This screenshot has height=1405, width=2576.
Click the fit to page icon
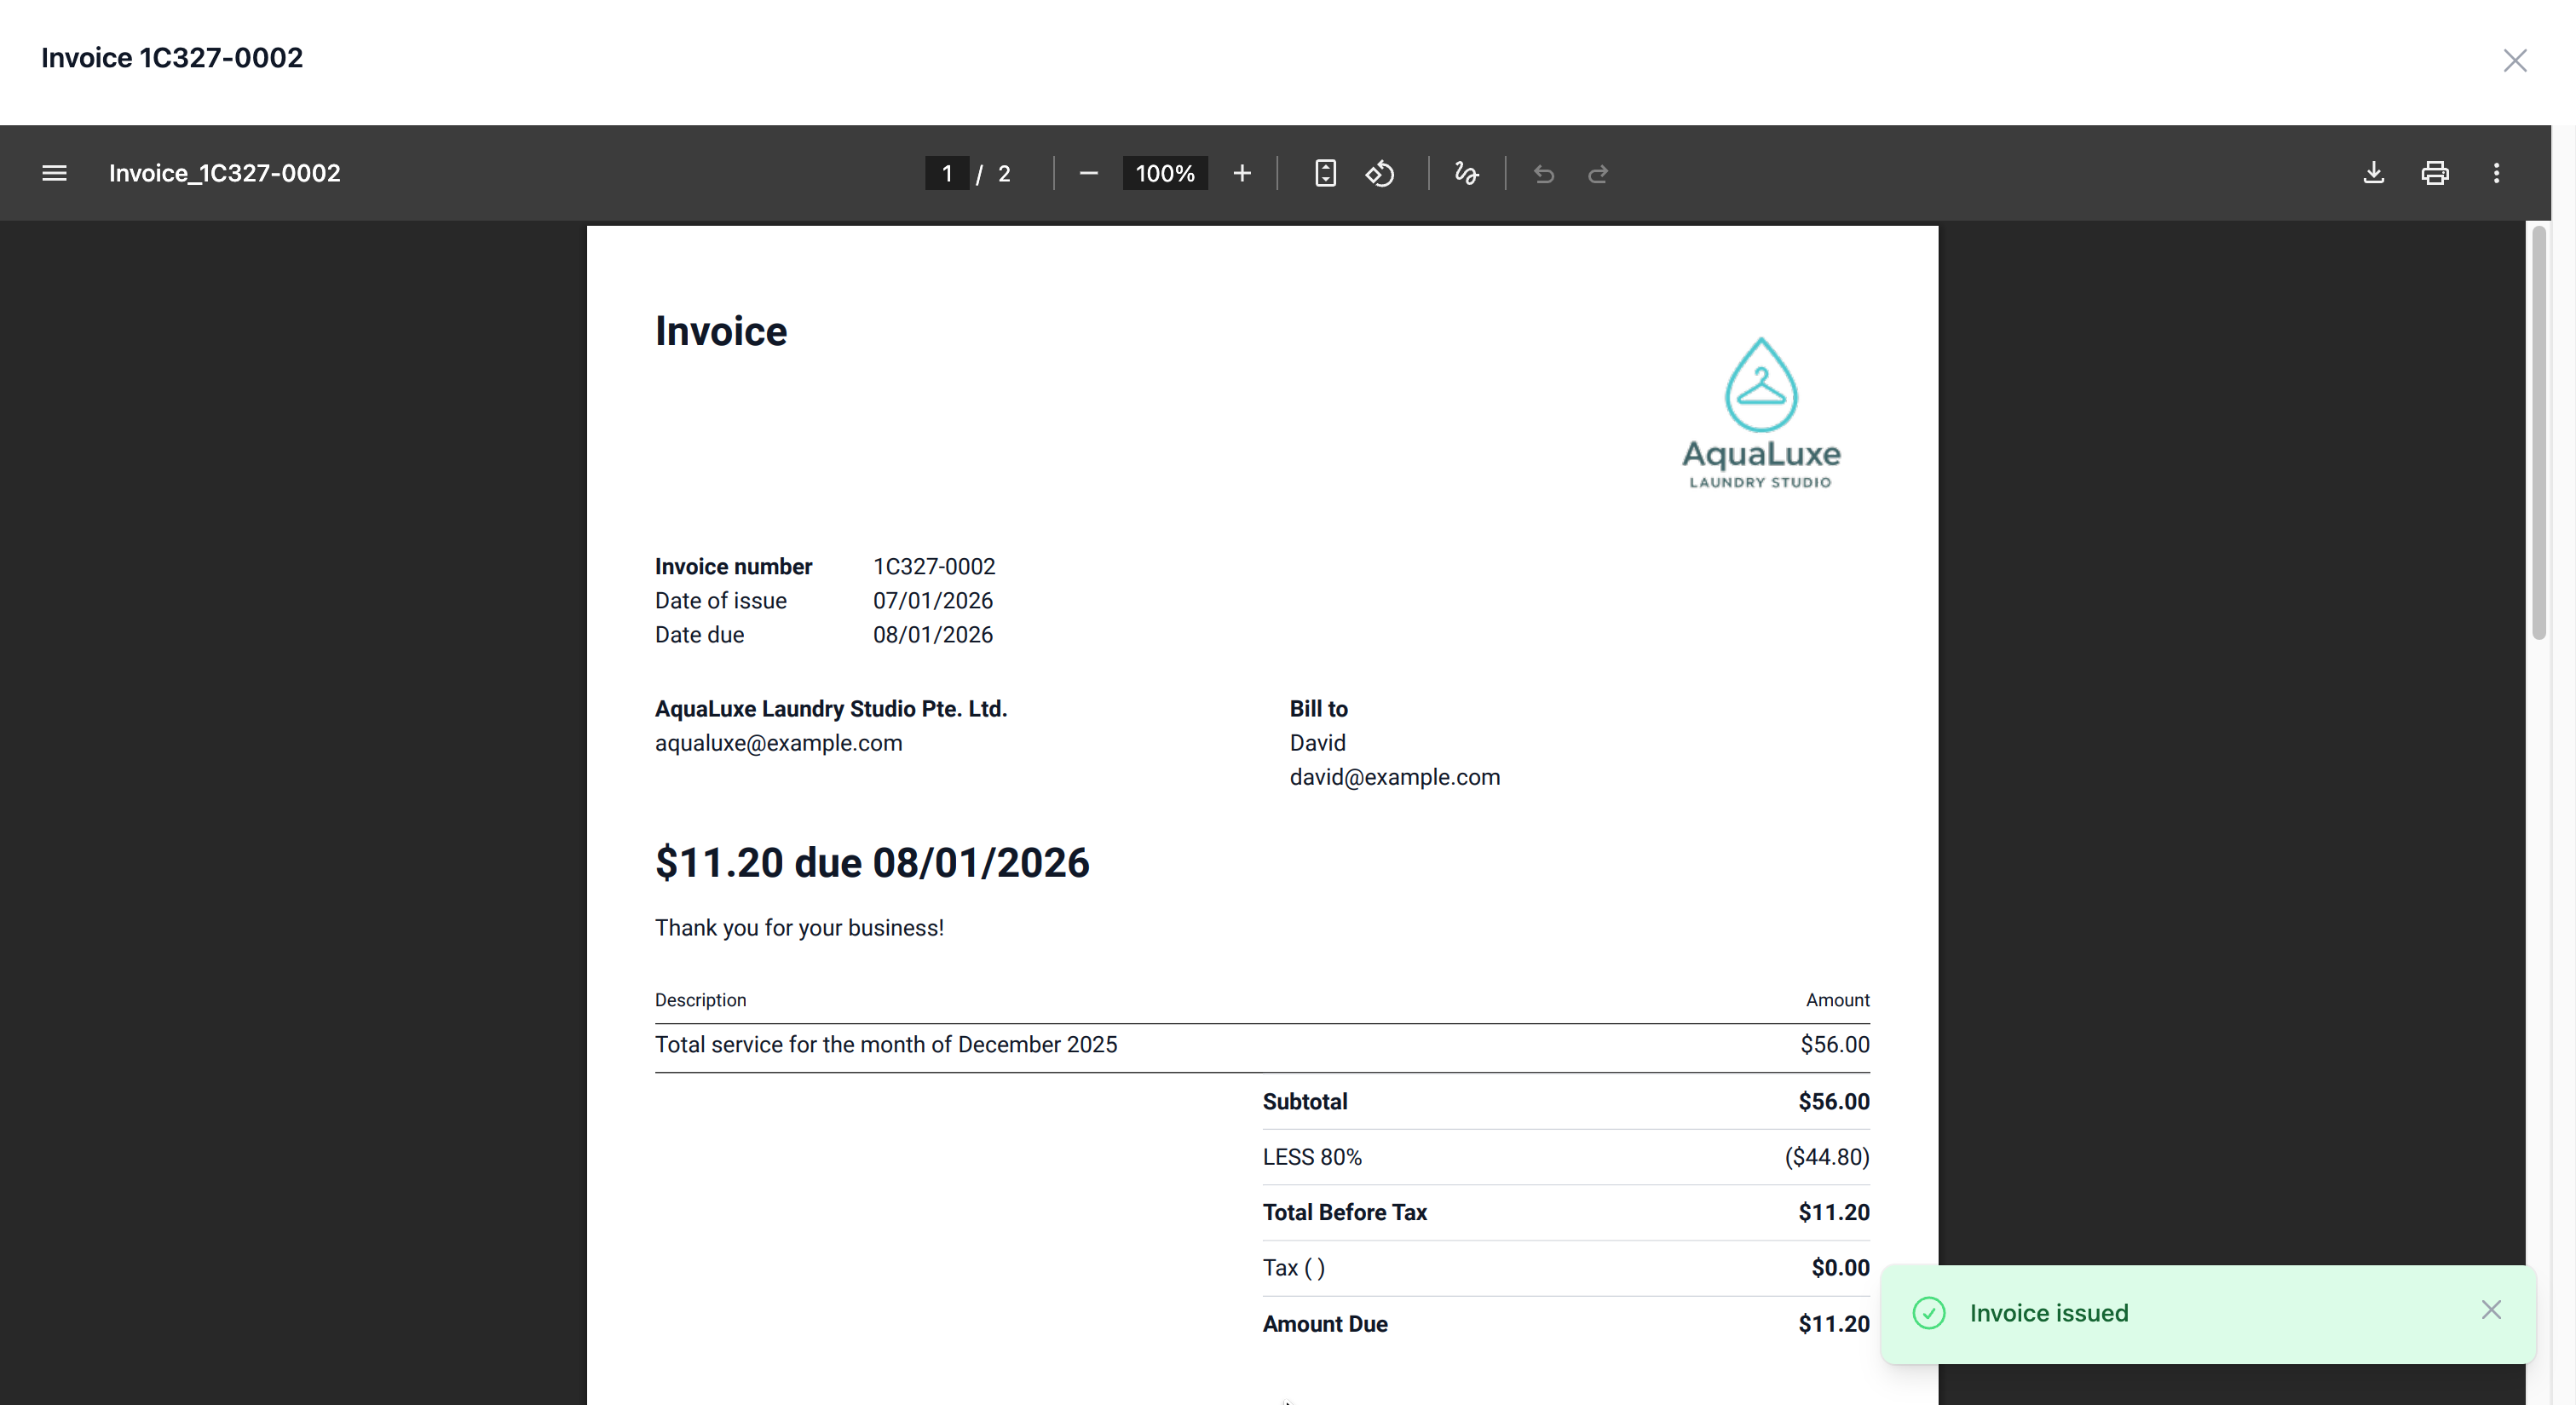point(1324,173)
